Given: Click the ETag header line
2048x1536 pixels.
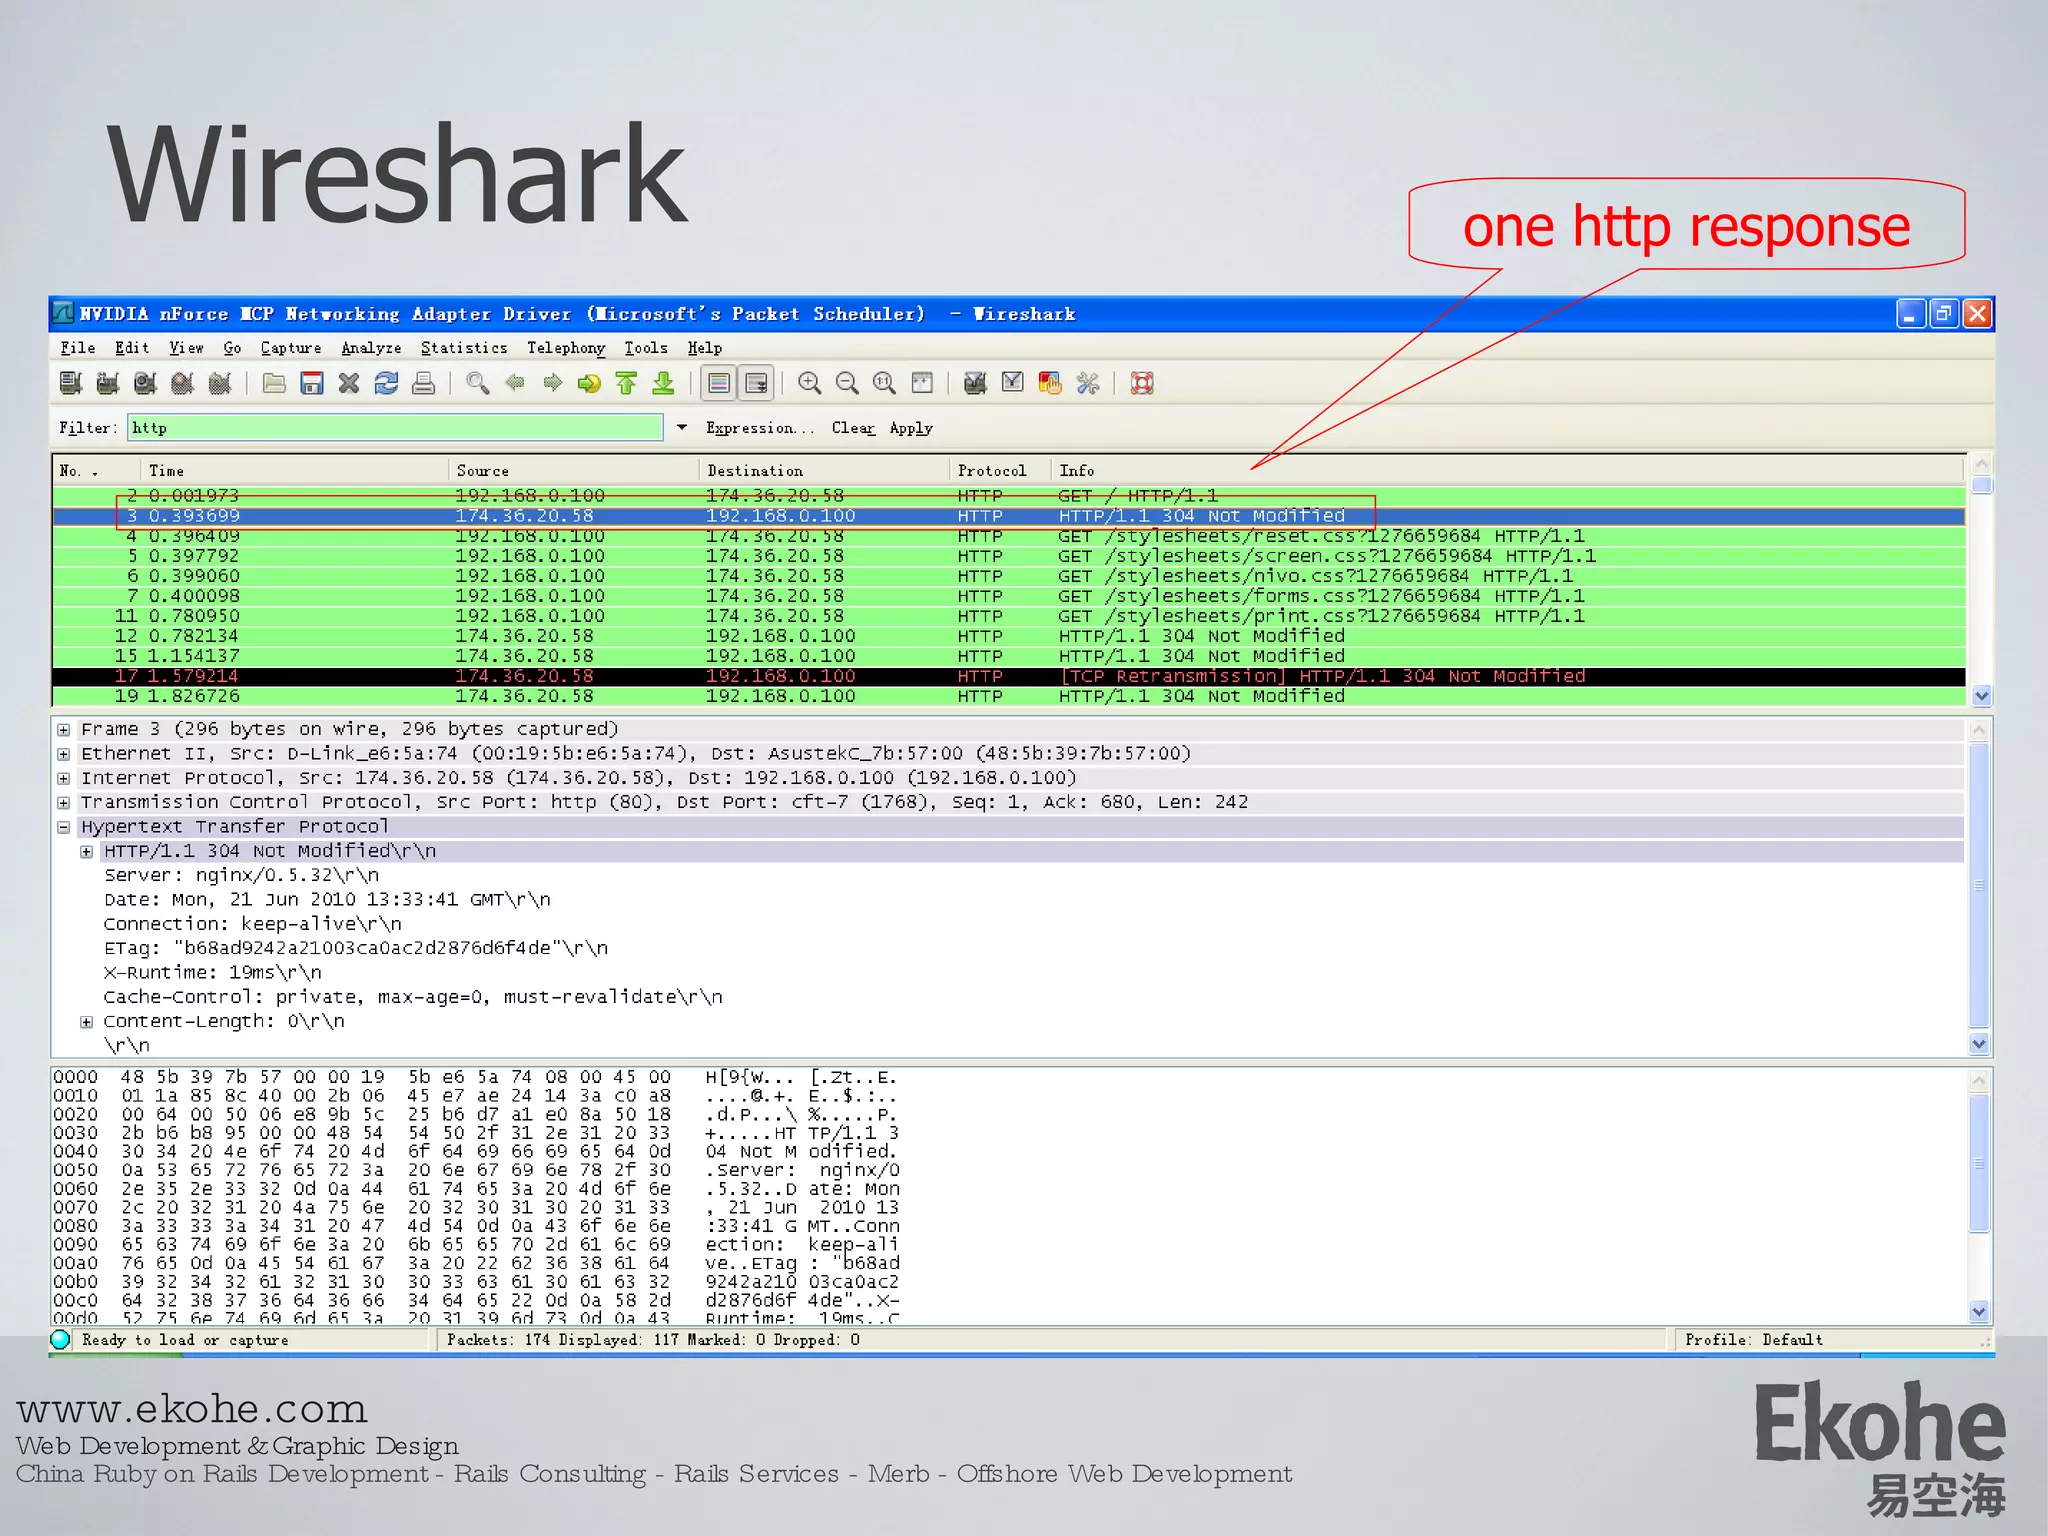Looking at the screenshot, I should 355,948.
